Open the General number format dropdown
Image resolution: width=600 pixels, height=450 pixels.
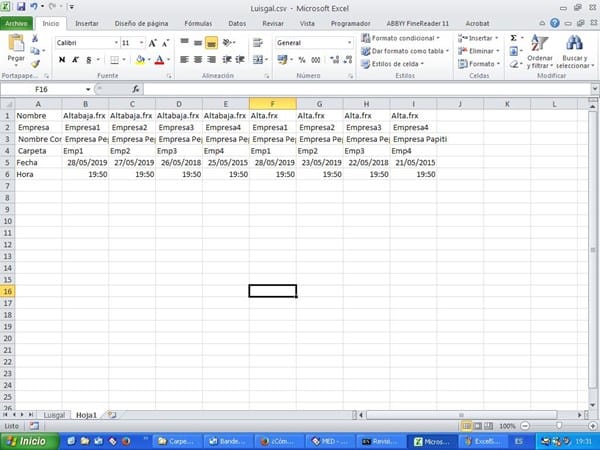(x=349, y=43)
